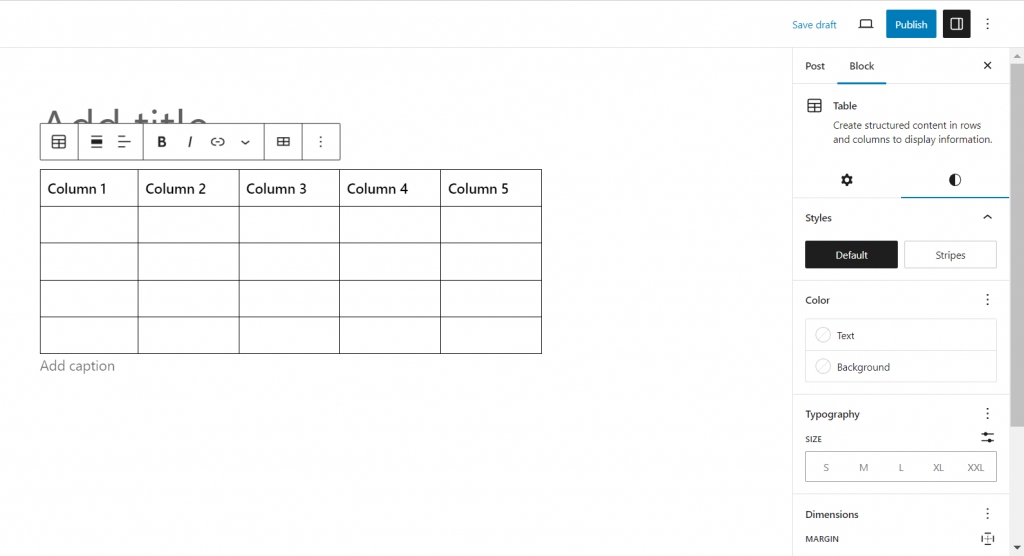The image size is (1024, 556).
Task: Click the Add caption field
Action: [x=78, y=366]
